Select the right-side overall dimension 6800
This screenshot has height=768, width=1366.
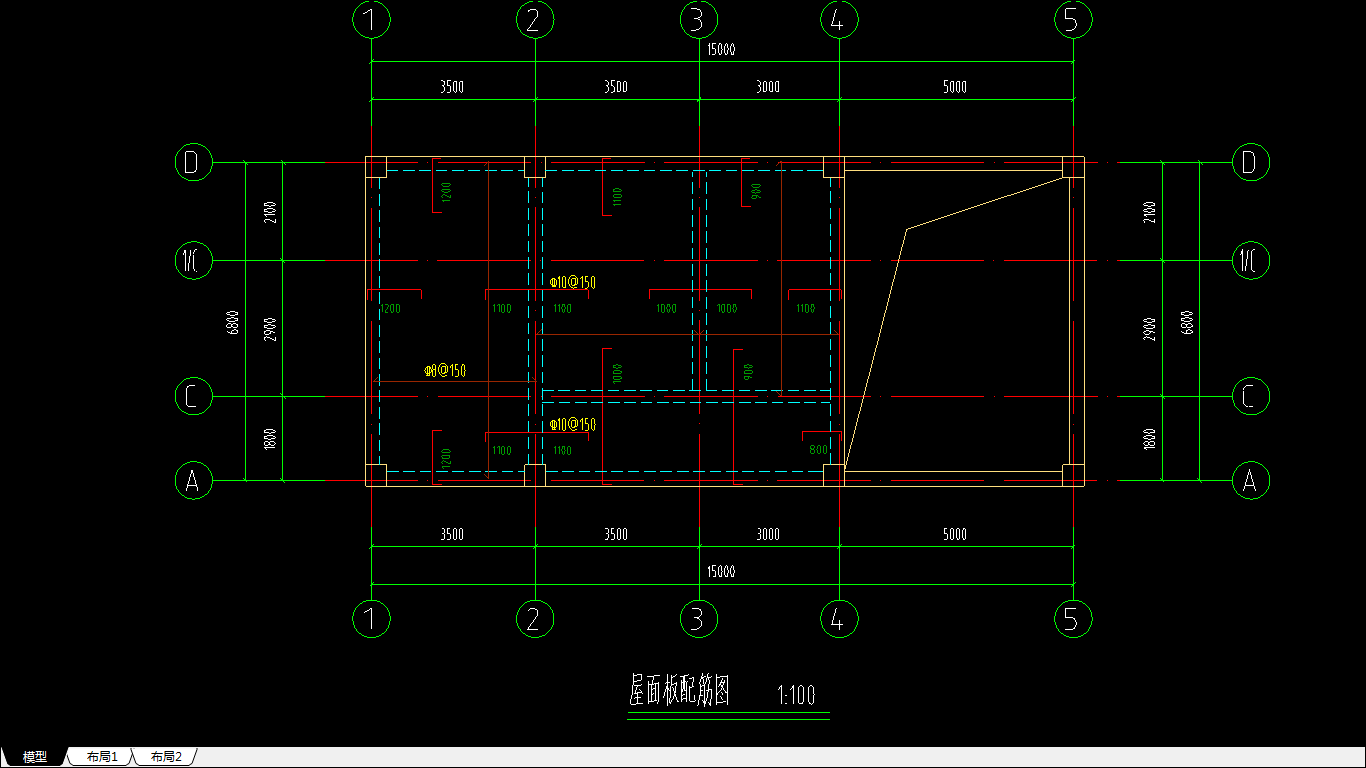click(1187, 322)
